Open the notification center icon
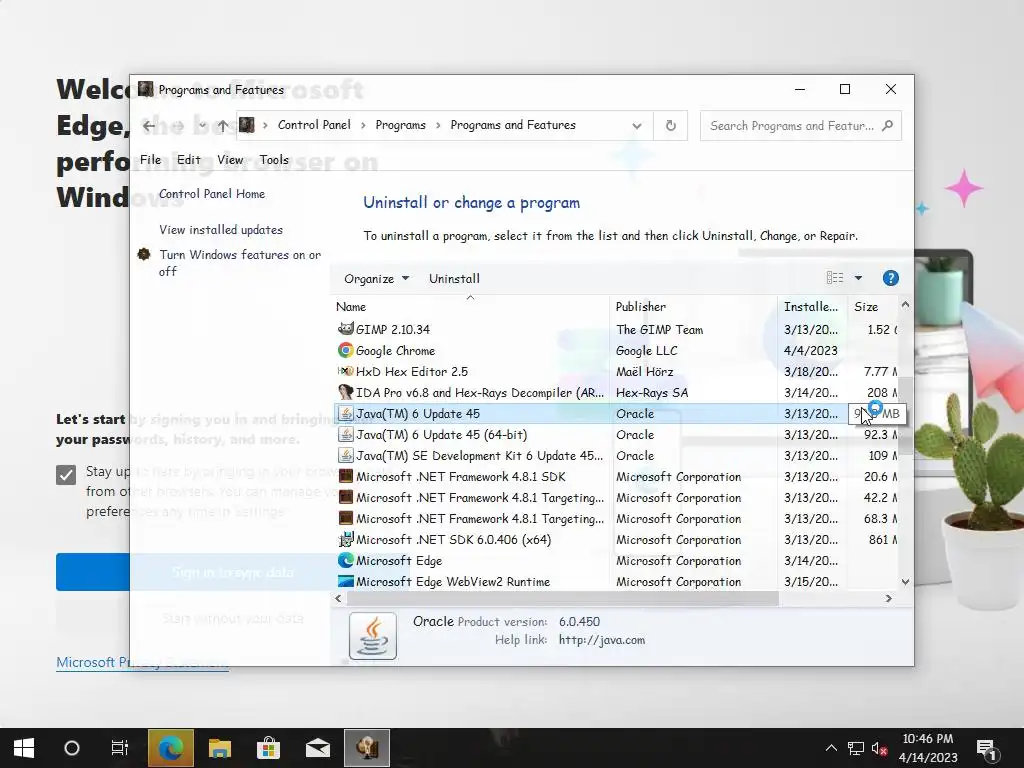Image resolution: width=1024 pixels, height=768 pixels. pyautogui.click(x=985, y=748)
